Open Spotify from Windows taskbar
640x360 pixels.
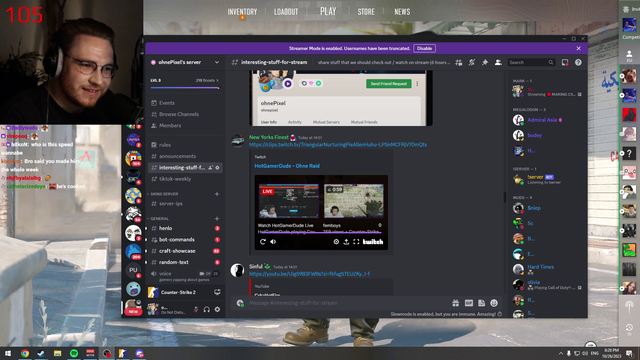tap(74, 353)
